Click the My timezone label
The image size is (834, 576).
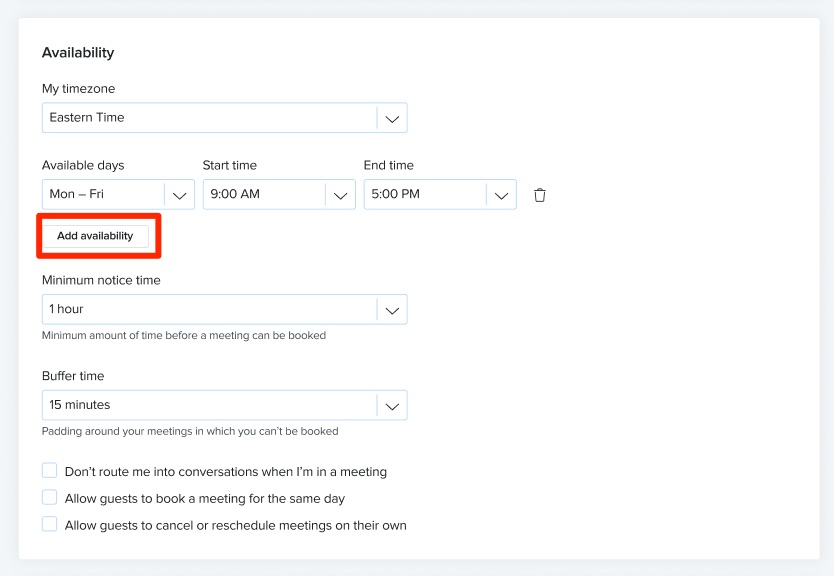(x=78, y=88)
